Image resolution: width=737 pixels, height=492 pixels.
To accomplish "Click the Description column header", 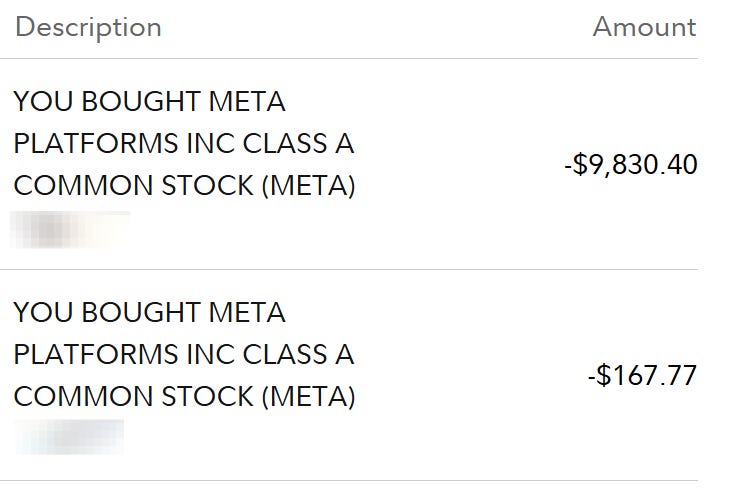I will click(x=88, y=27).
